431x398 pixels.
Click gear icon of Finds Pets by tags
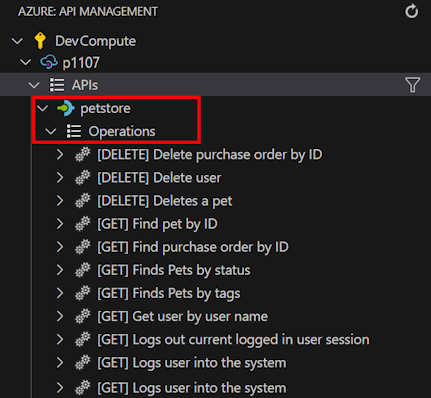pyautogui.click(x=83, y=293)
